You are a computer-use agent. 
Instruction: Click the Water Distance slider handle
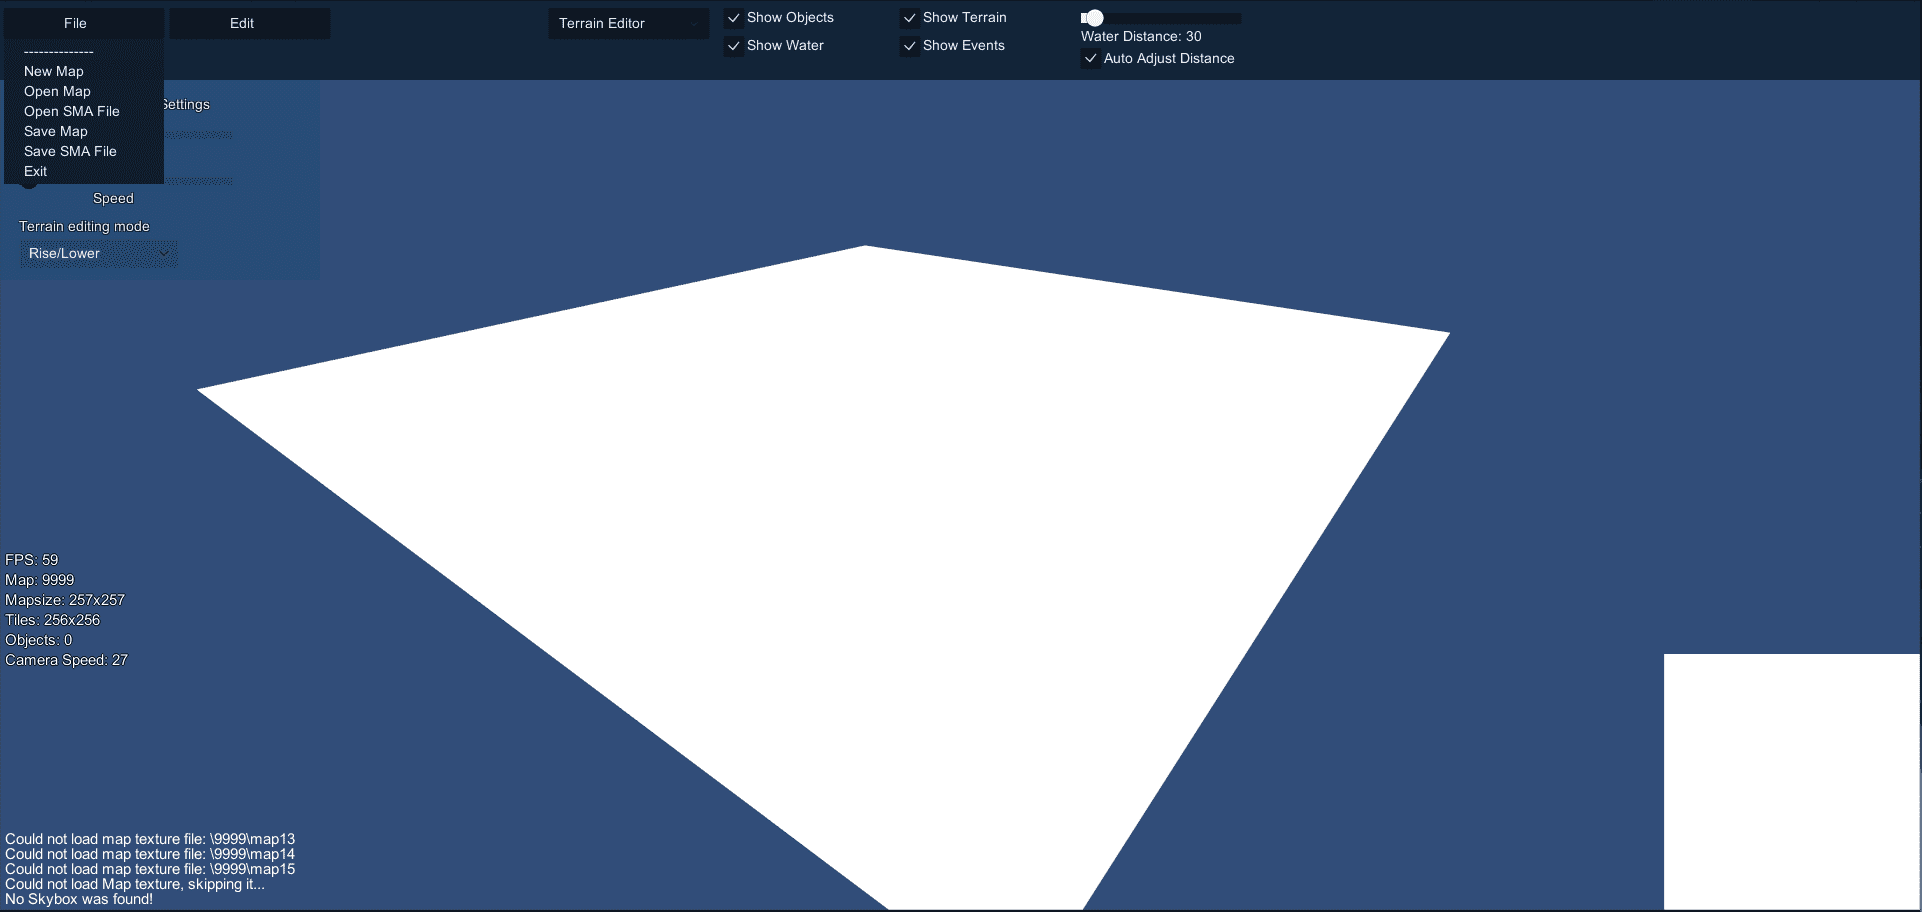point(1094,17)
